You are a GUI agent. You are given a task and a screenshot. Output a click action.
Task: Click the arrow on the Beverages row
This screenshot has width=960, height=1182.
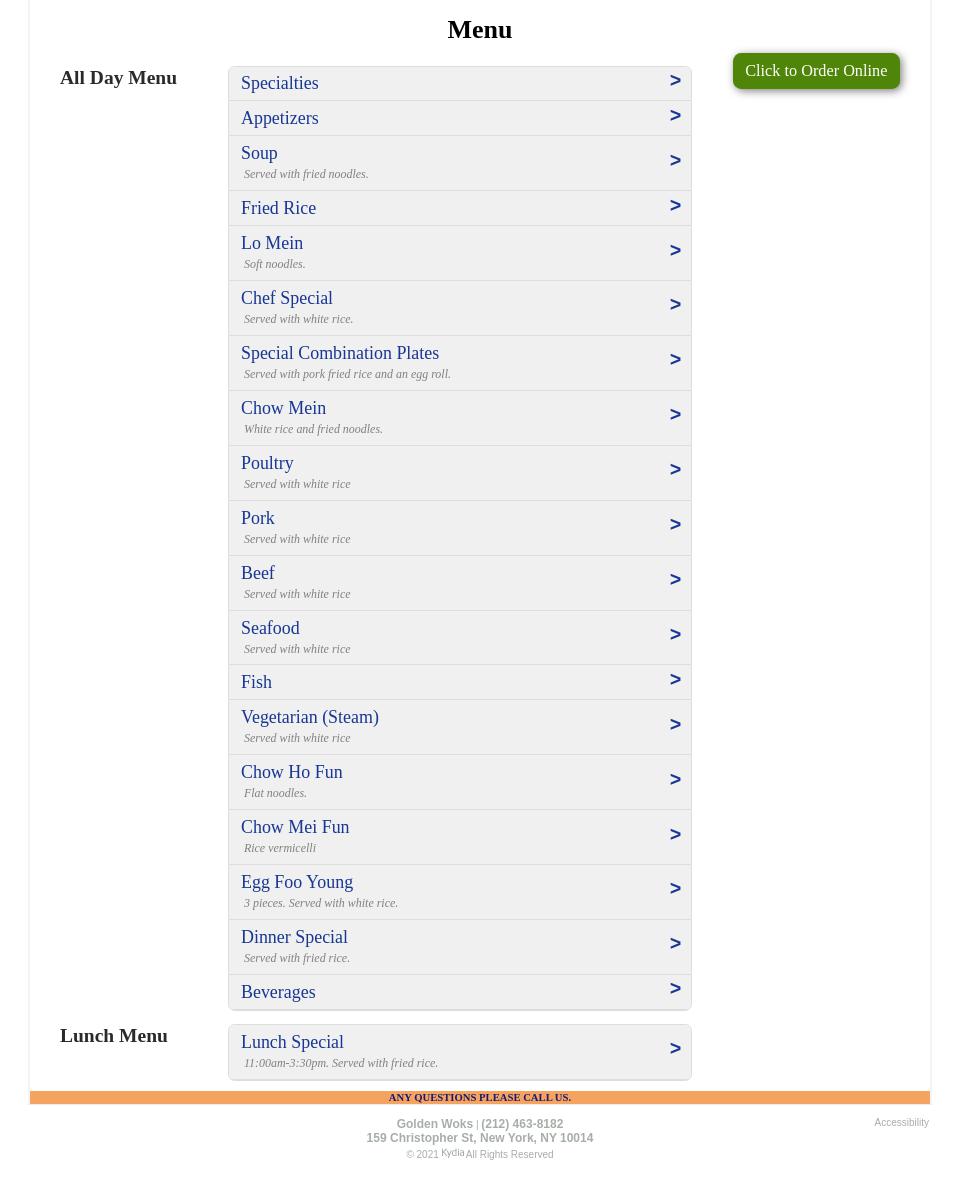674,989
